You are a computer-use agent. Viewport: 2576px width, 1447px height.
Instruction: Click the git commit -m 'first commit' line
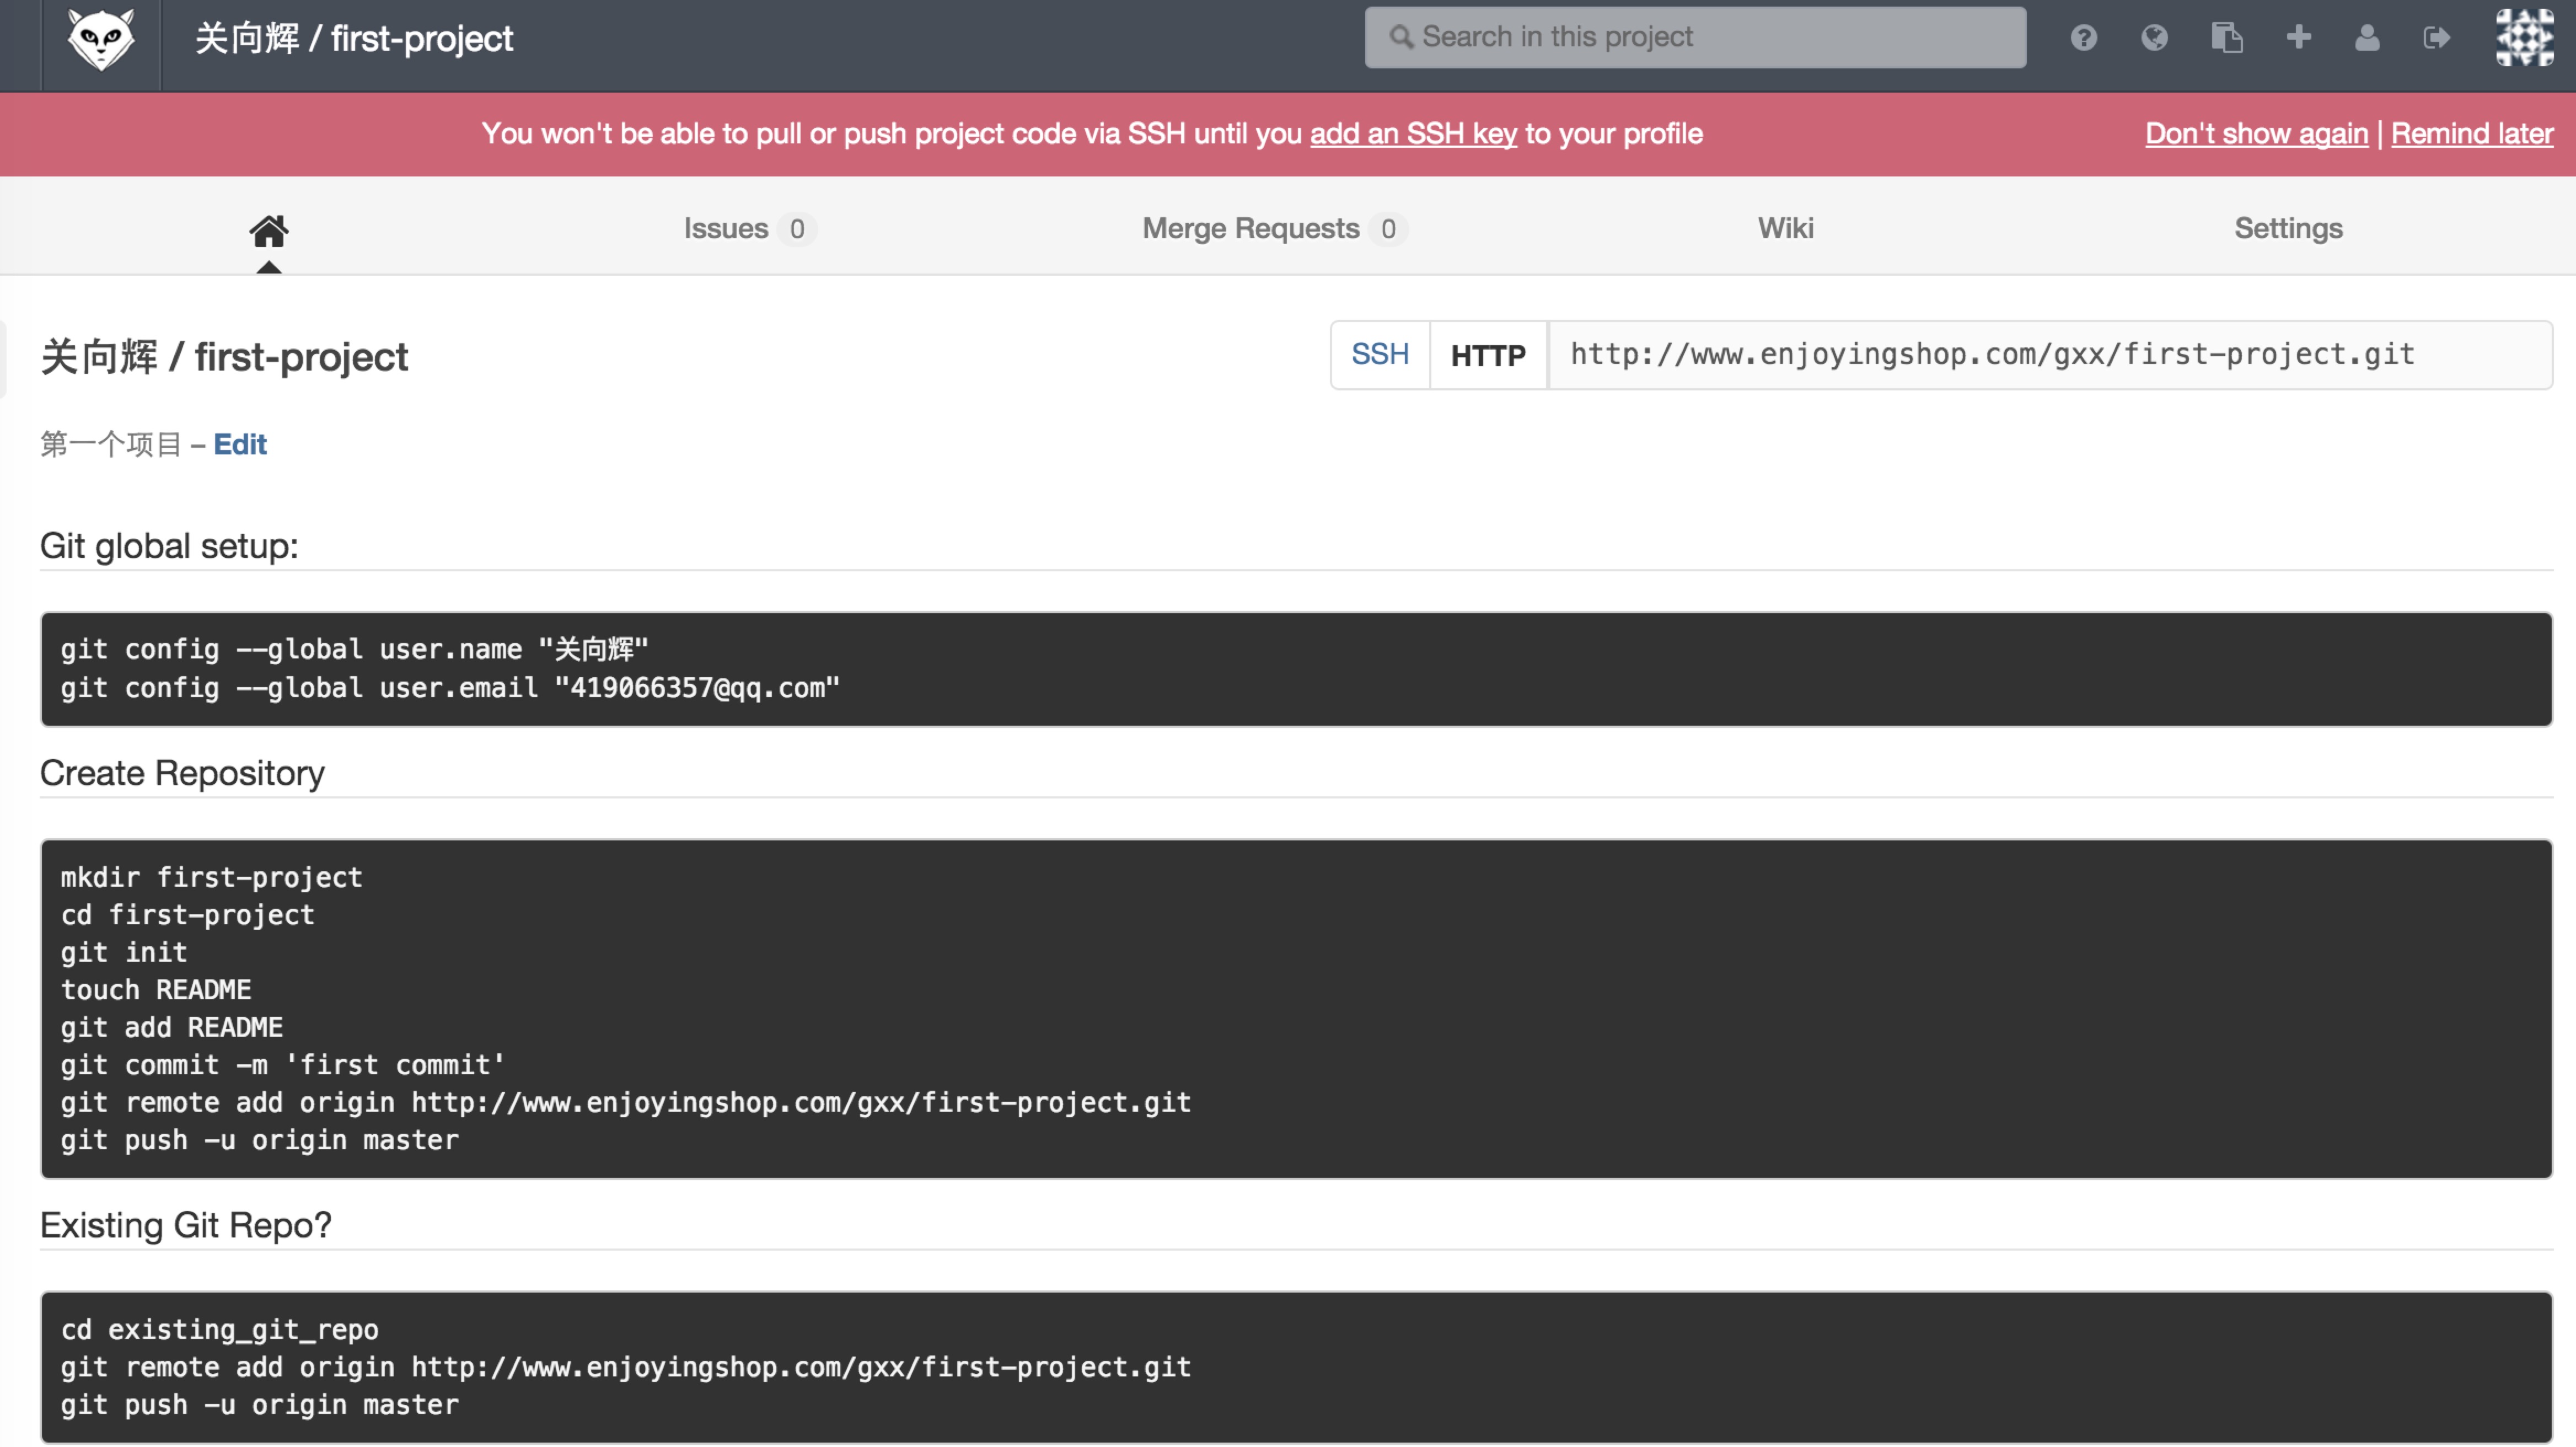pyautogui.click(x=282, y=1065)
